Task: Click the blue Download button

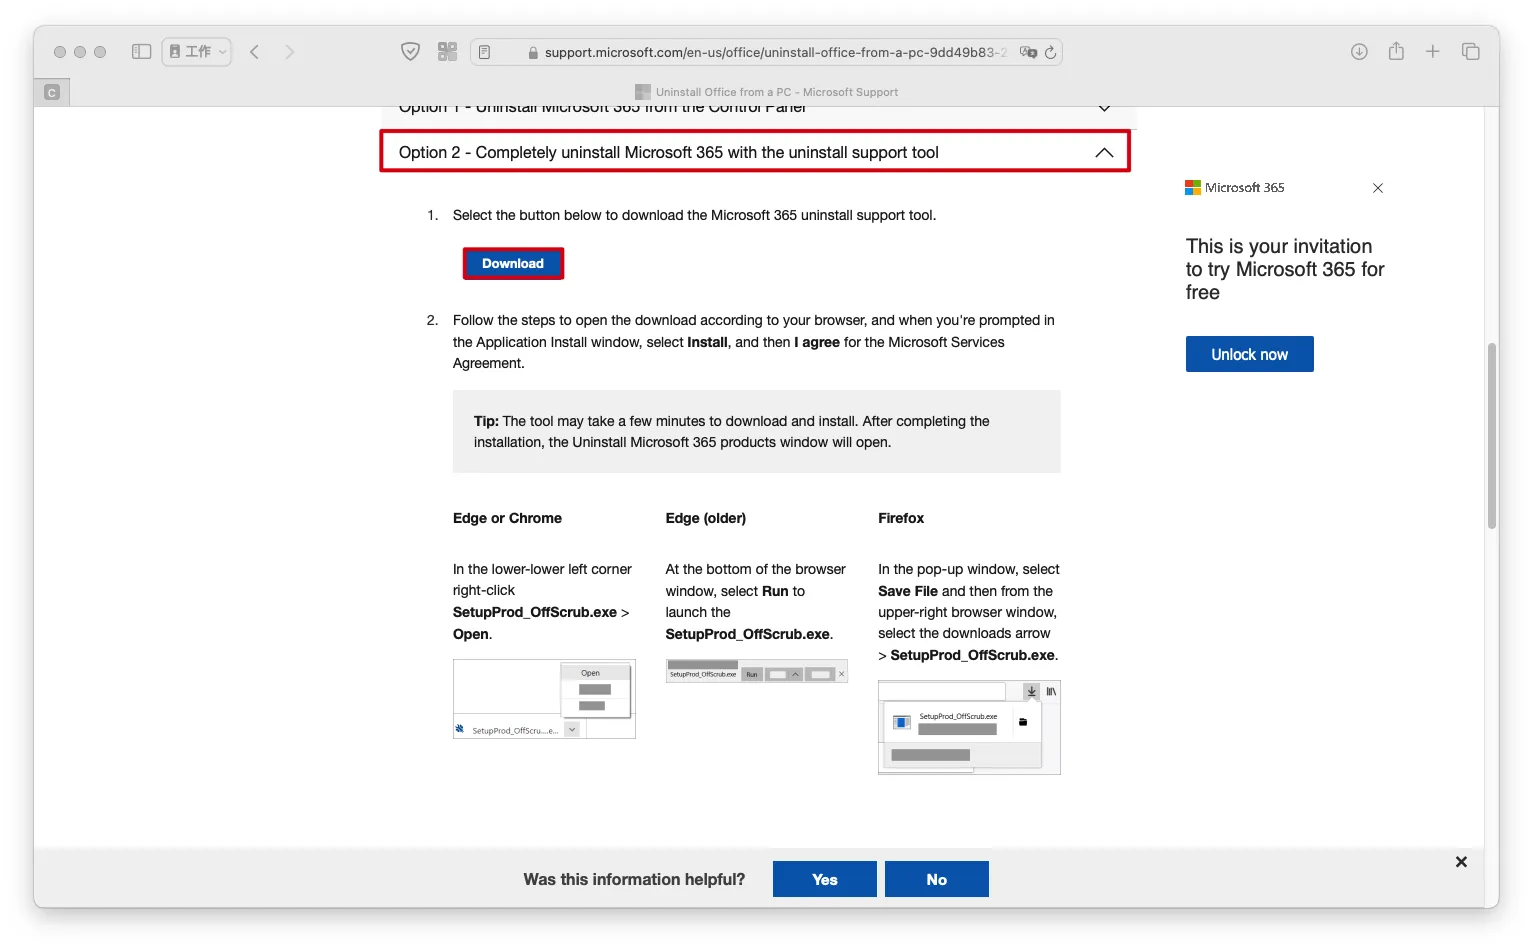Action: point(513,263)
